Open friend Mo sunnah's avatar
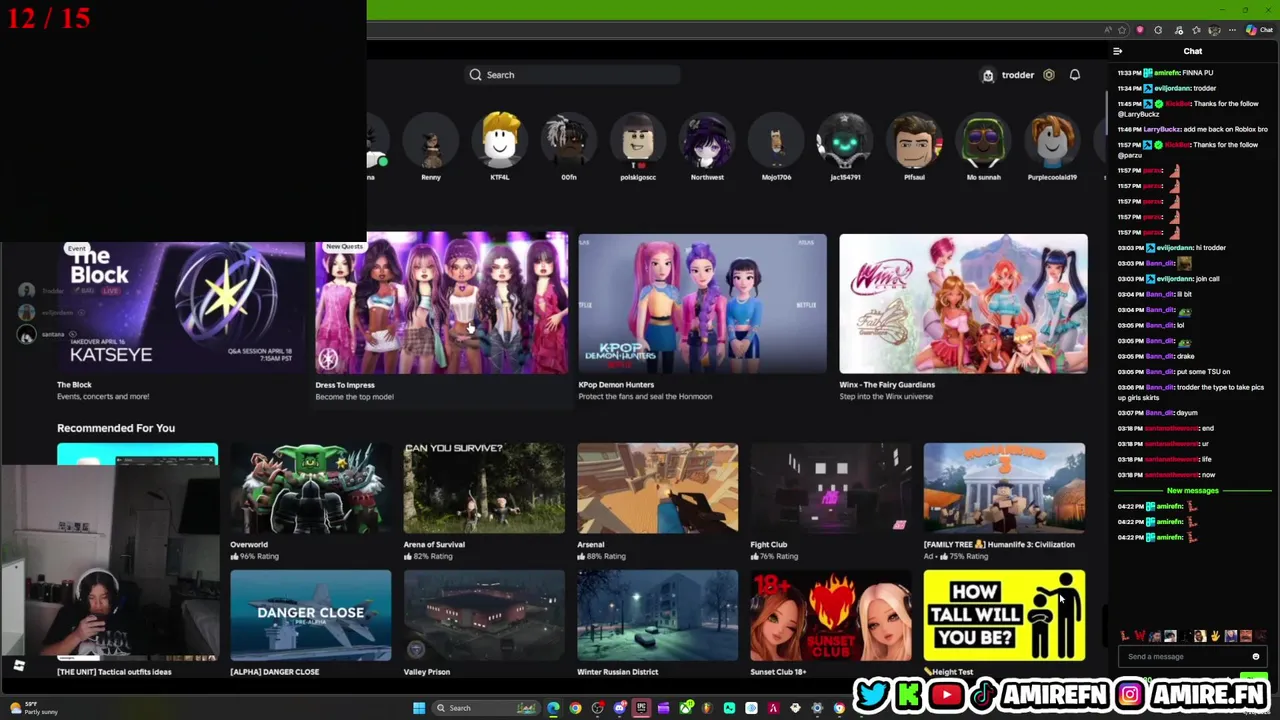 click(x=983, y=141)
